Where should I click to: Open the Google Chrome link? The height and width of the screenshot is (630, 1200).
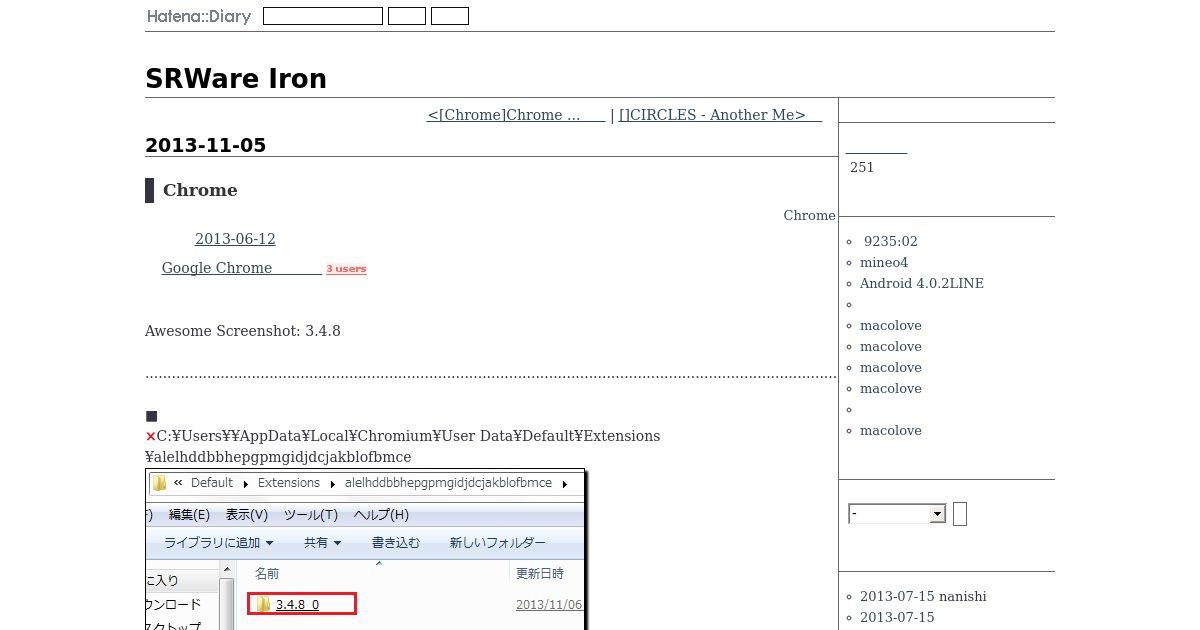241,268
